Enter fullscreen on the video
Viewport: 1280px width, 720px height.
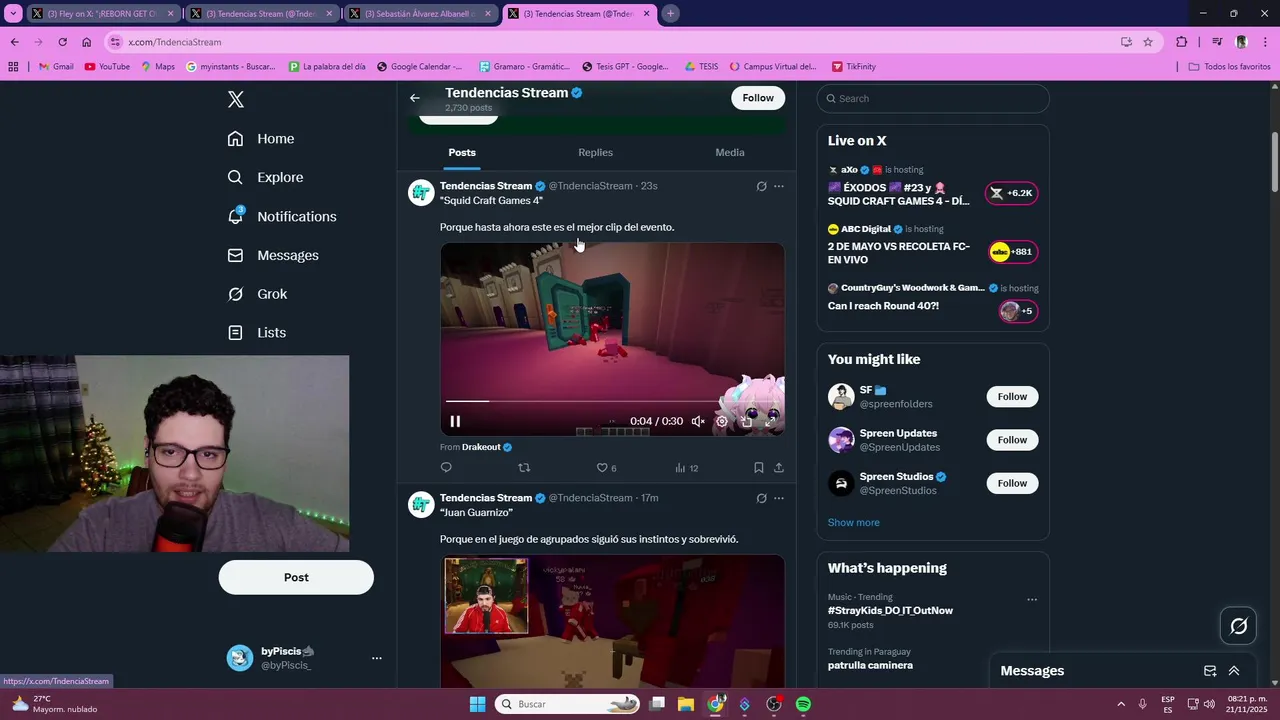pyautogui.click(x=770, y=421)
